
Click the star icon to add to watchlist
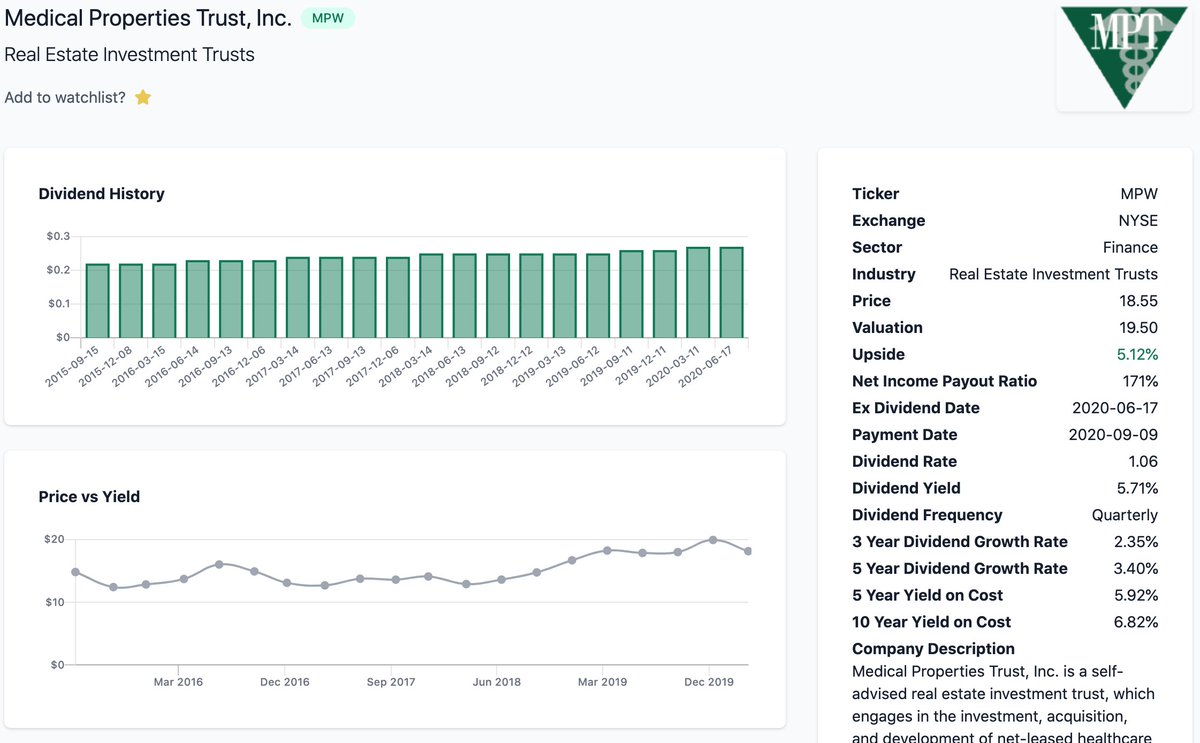point(143,97)
